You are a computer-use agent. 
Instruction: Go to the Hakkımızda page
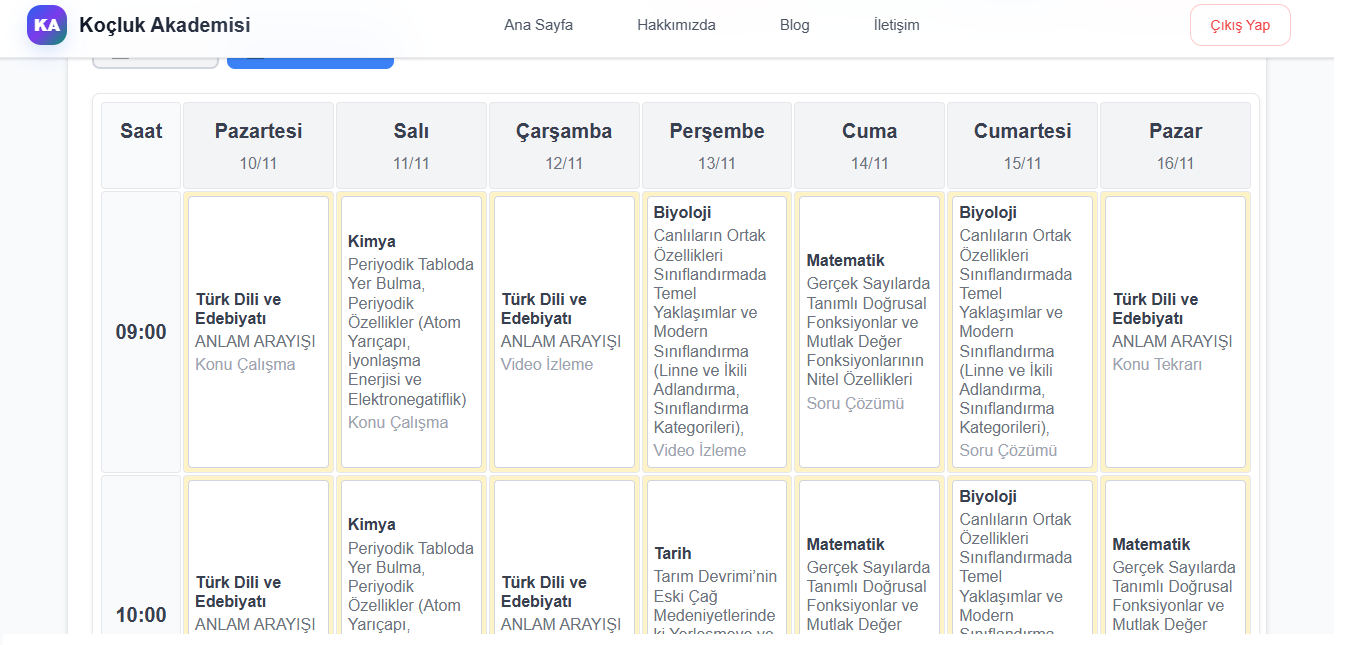(x=676, y=25)
